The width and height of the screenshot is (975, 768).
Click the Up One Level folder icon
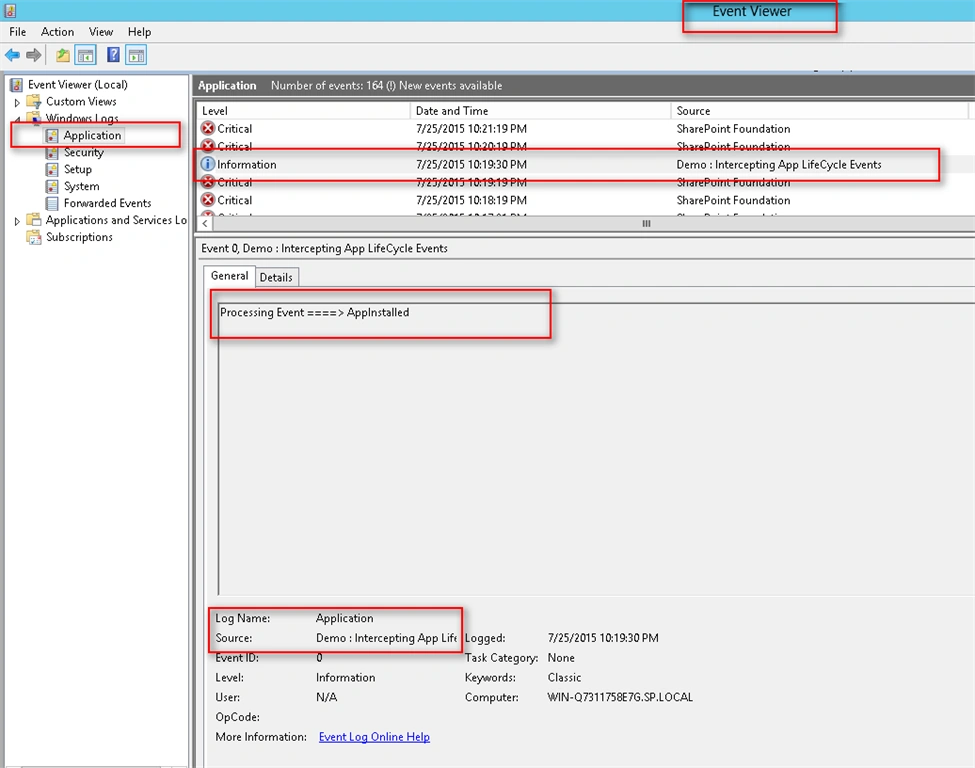click(x=63, y=55)
